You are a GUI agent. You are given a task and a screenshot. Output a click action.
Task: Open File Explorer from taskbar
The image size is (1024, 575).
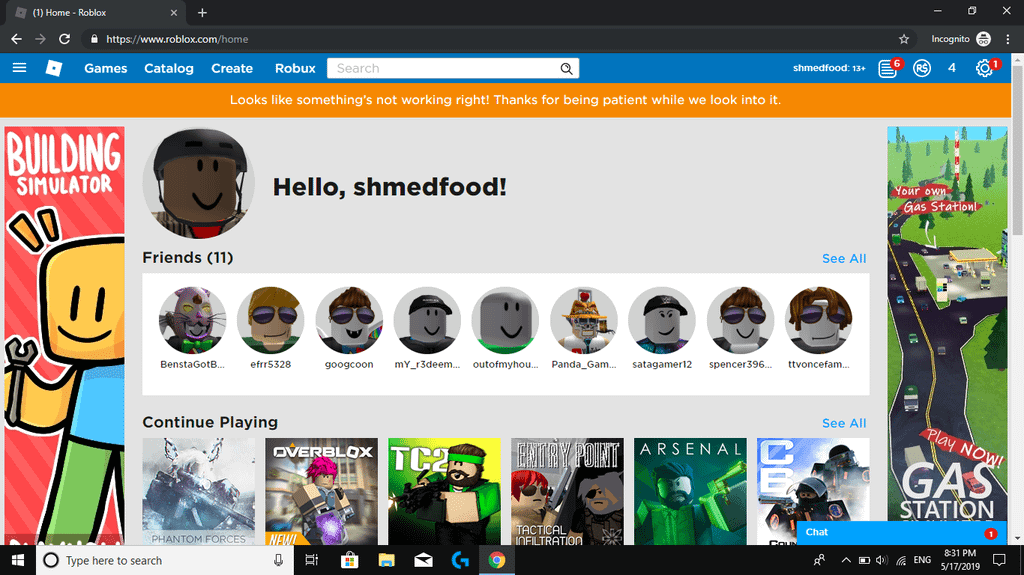pyautogui.click(x=386, y=560)
